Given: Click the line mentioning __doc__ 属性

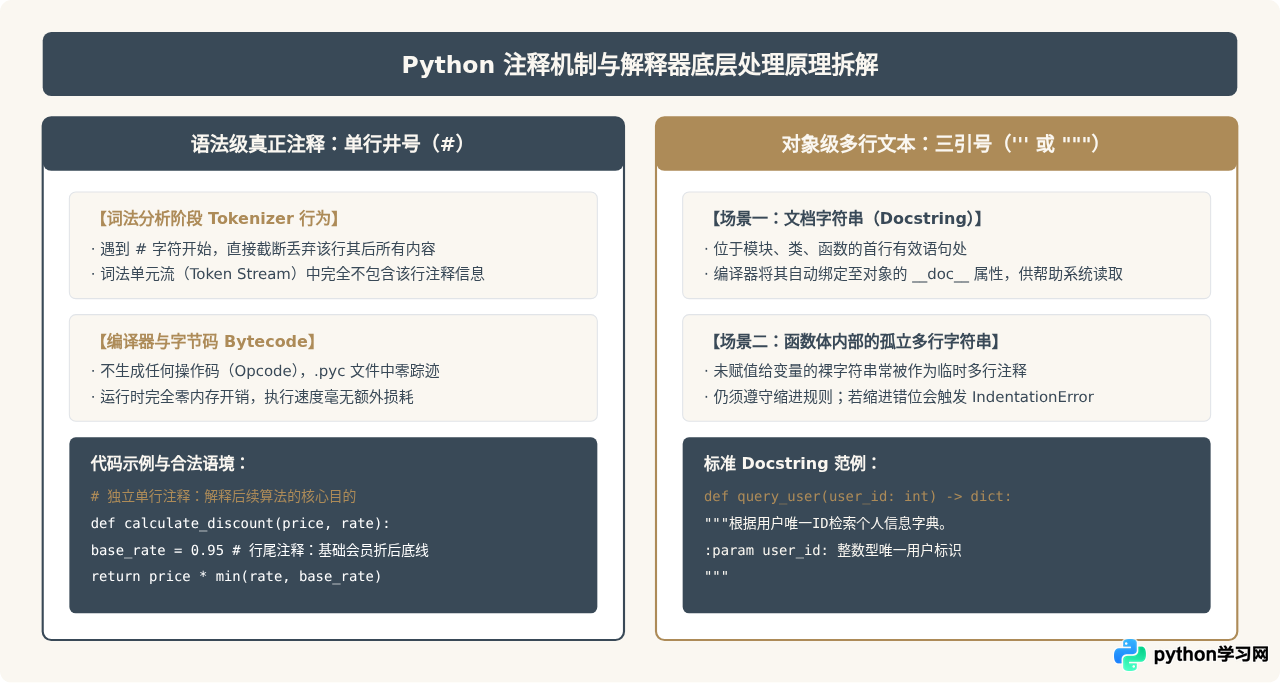Looking at the screenshot, I should [x=913, y=273].
